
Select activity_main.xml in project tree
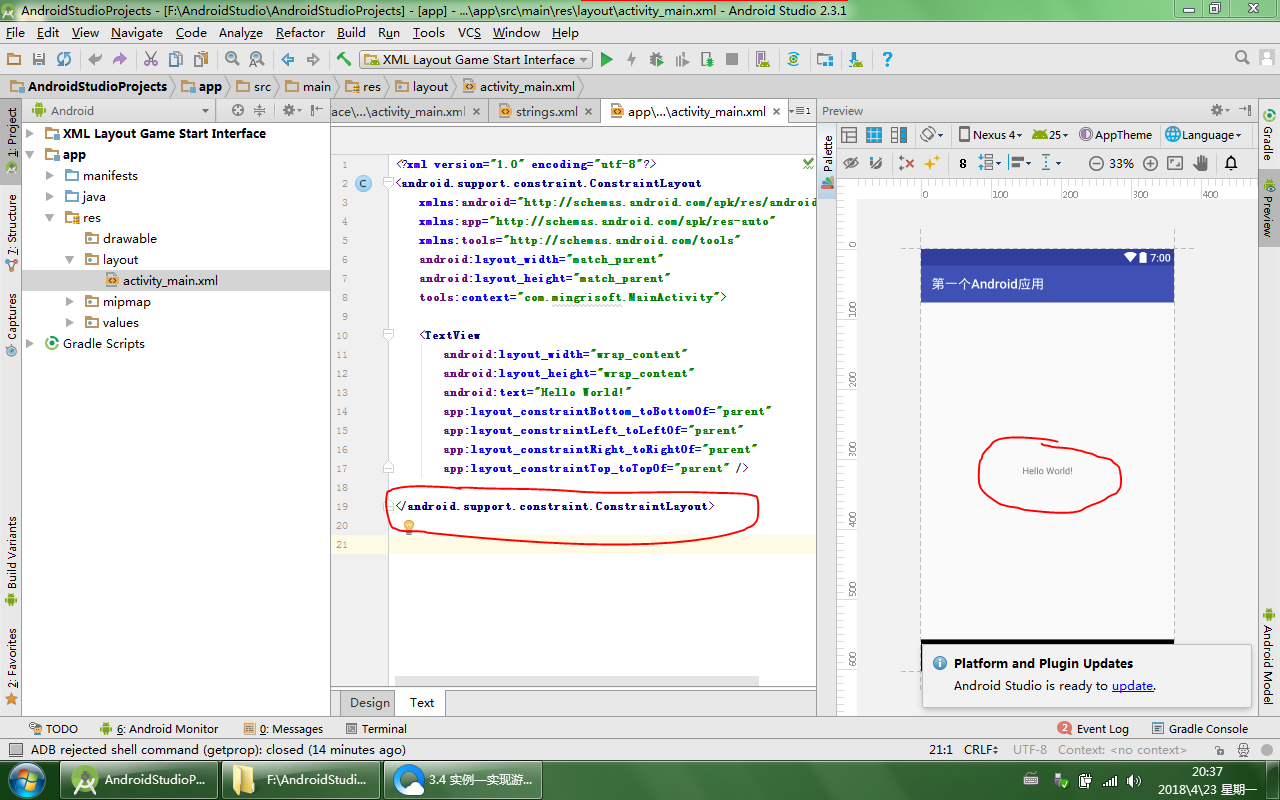pyautogui.click(x=170, y=281)
